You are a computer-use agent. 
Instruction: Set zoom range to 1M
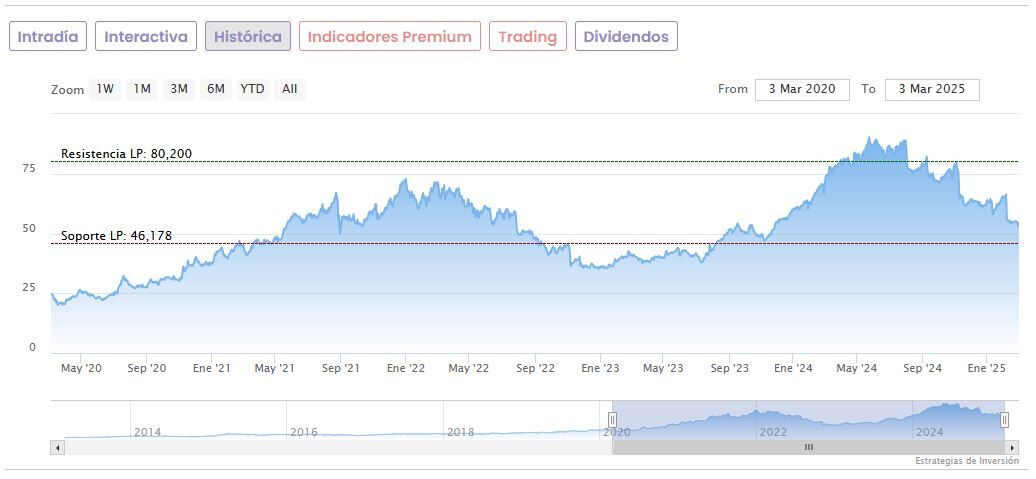pos(142,89)
